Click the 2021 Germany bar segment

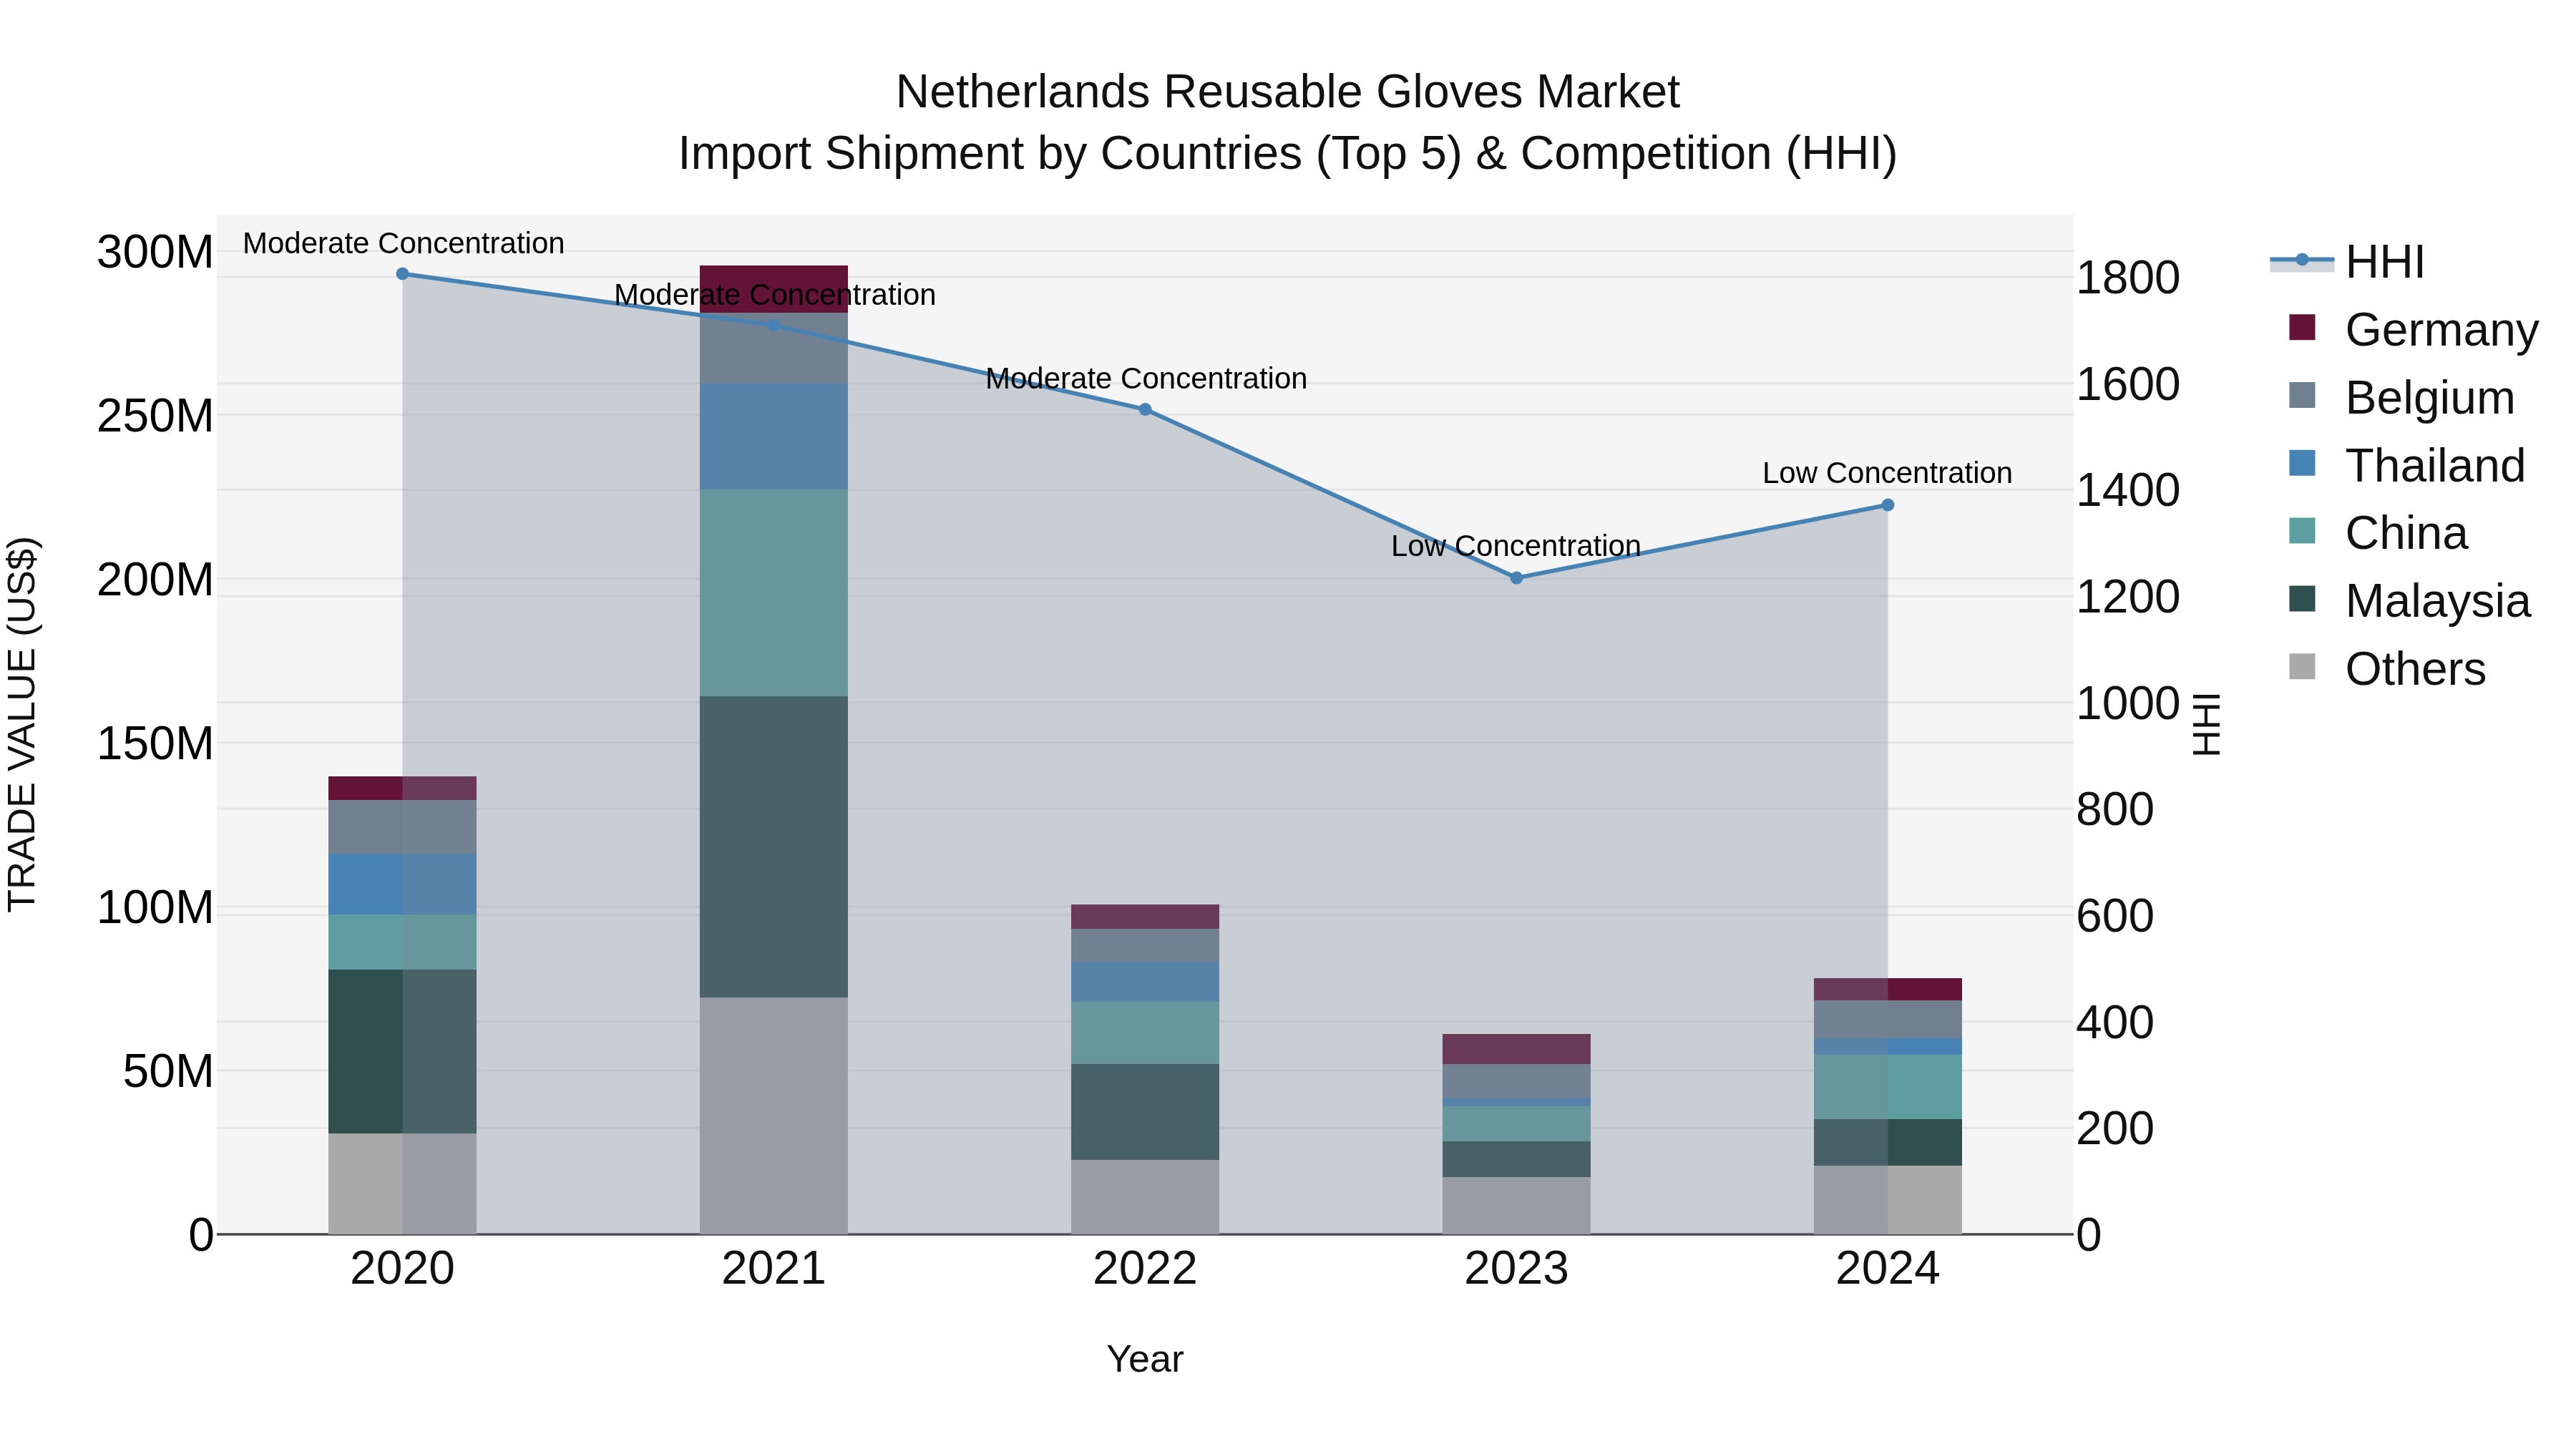[x=774, y=289]
